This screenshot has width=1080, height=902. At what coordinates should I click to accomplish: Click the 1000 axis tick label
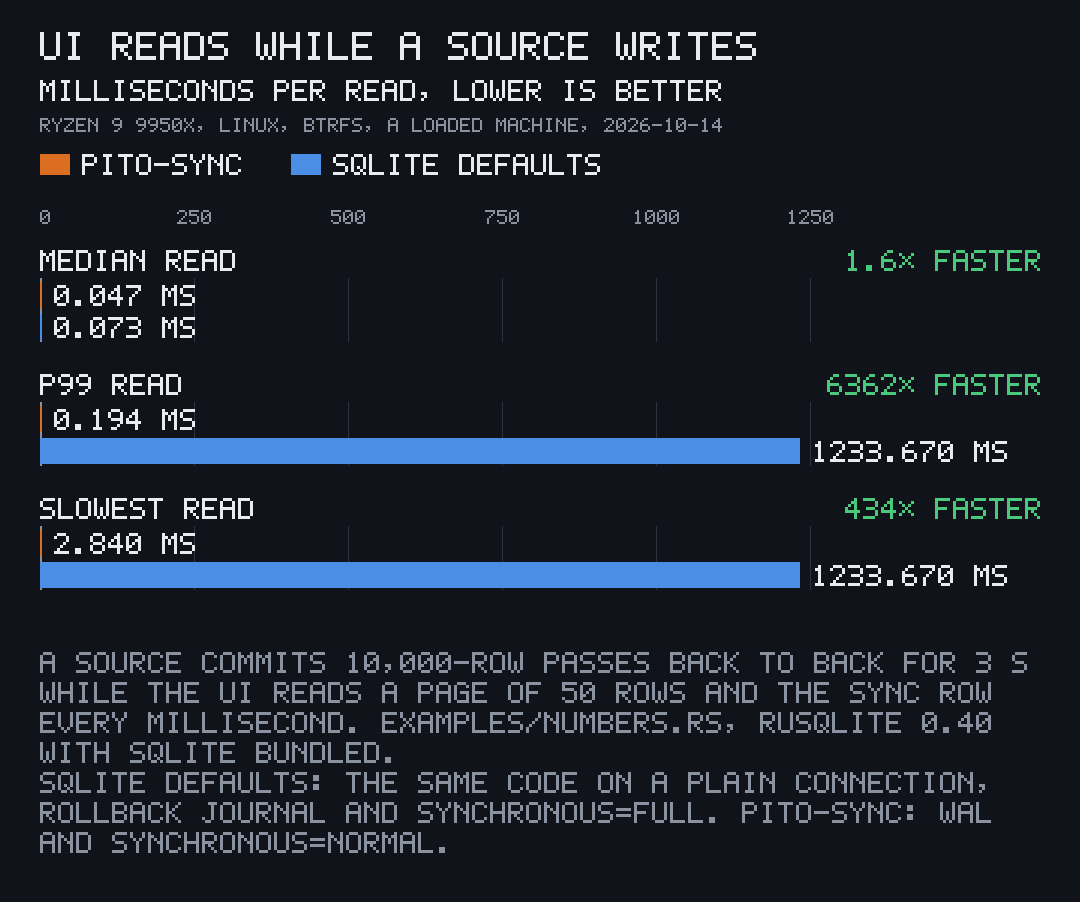point(656,218)
